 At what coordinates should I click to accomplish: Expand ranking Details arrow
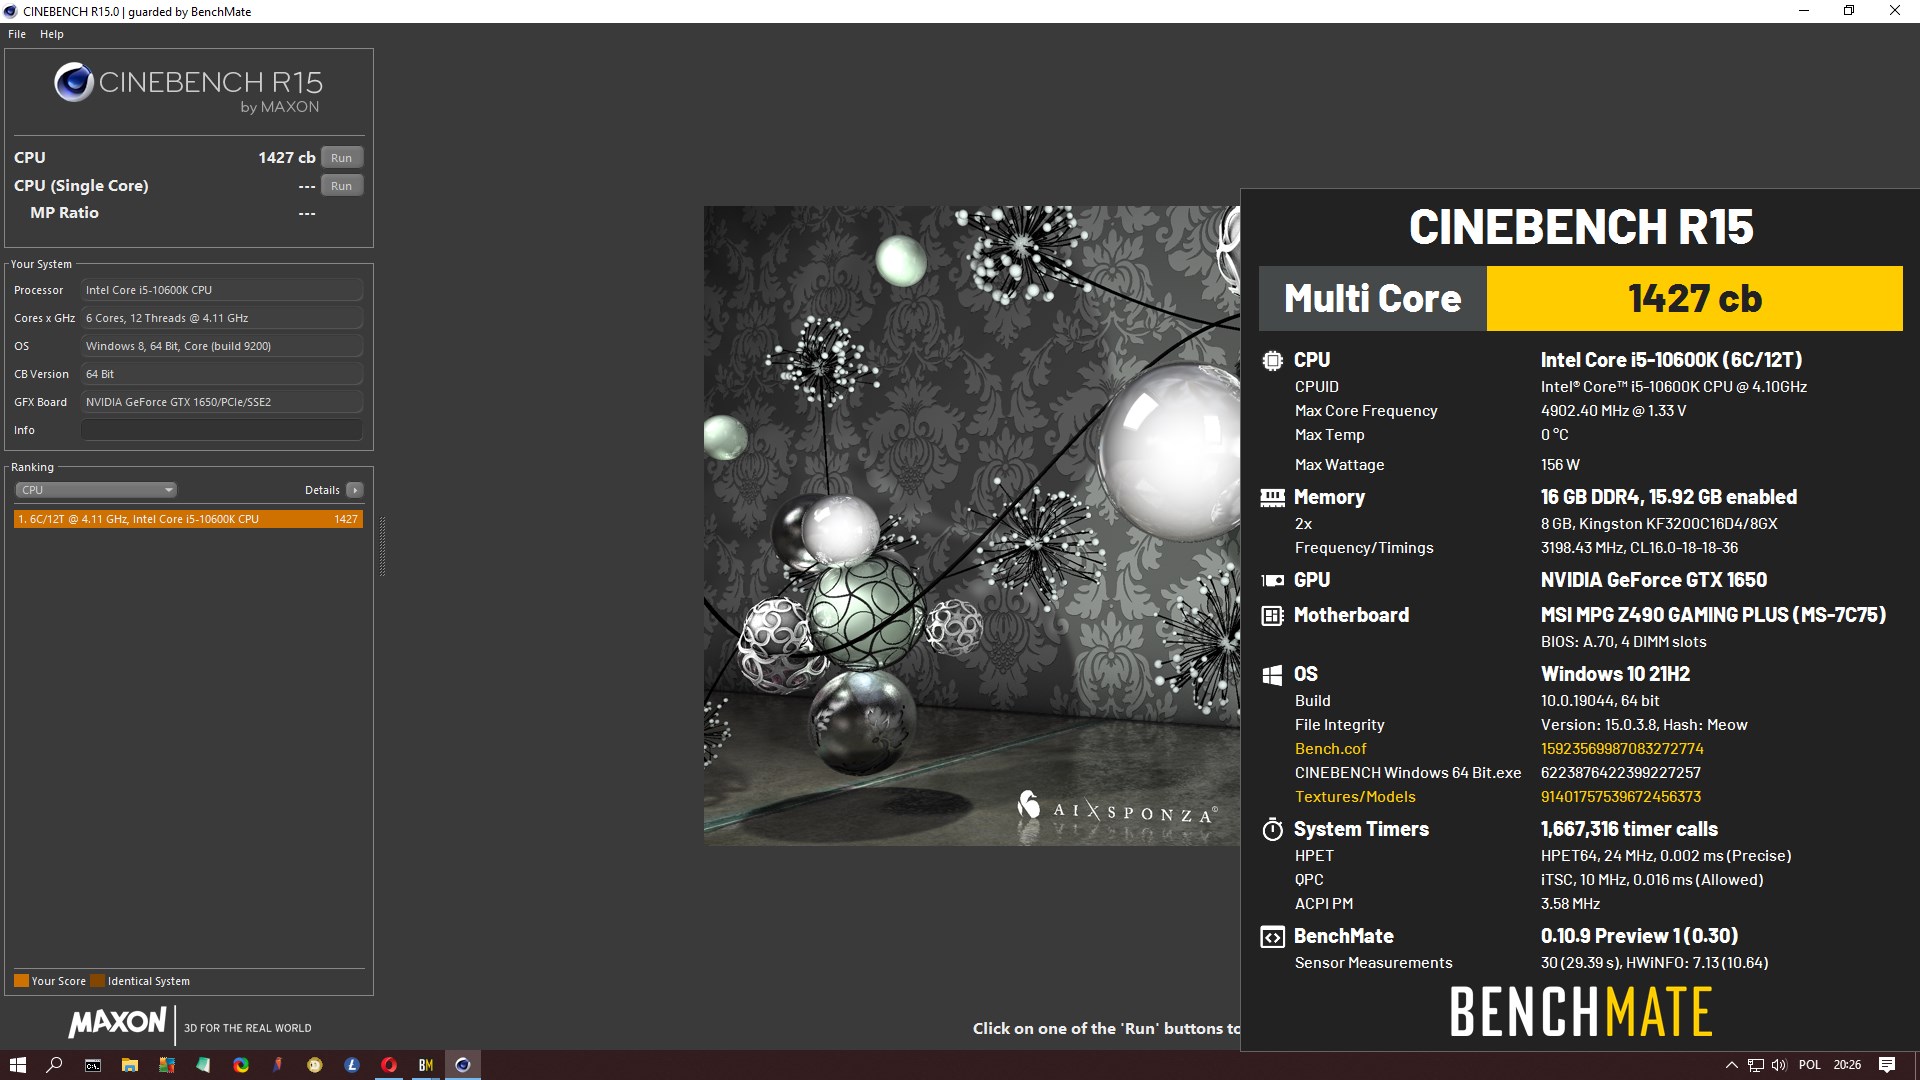click(x=354, y=490)
